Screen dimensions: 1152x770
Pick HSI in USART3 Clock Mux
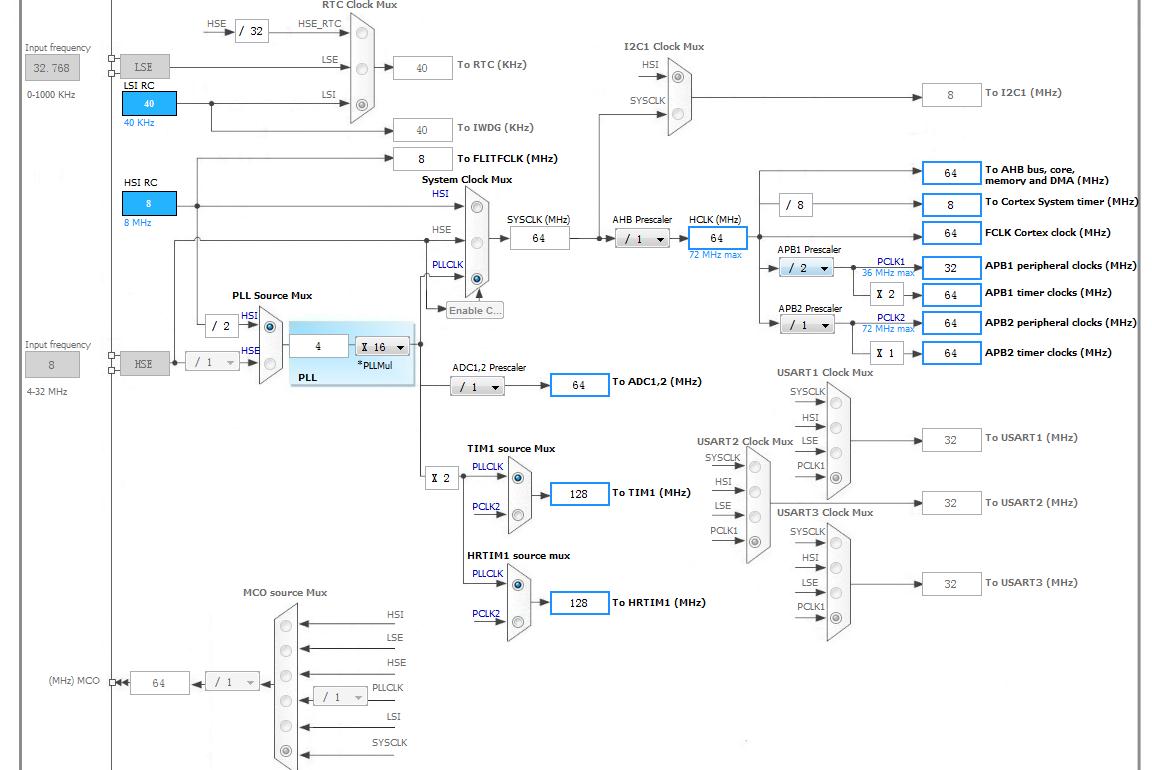point(836,568)
